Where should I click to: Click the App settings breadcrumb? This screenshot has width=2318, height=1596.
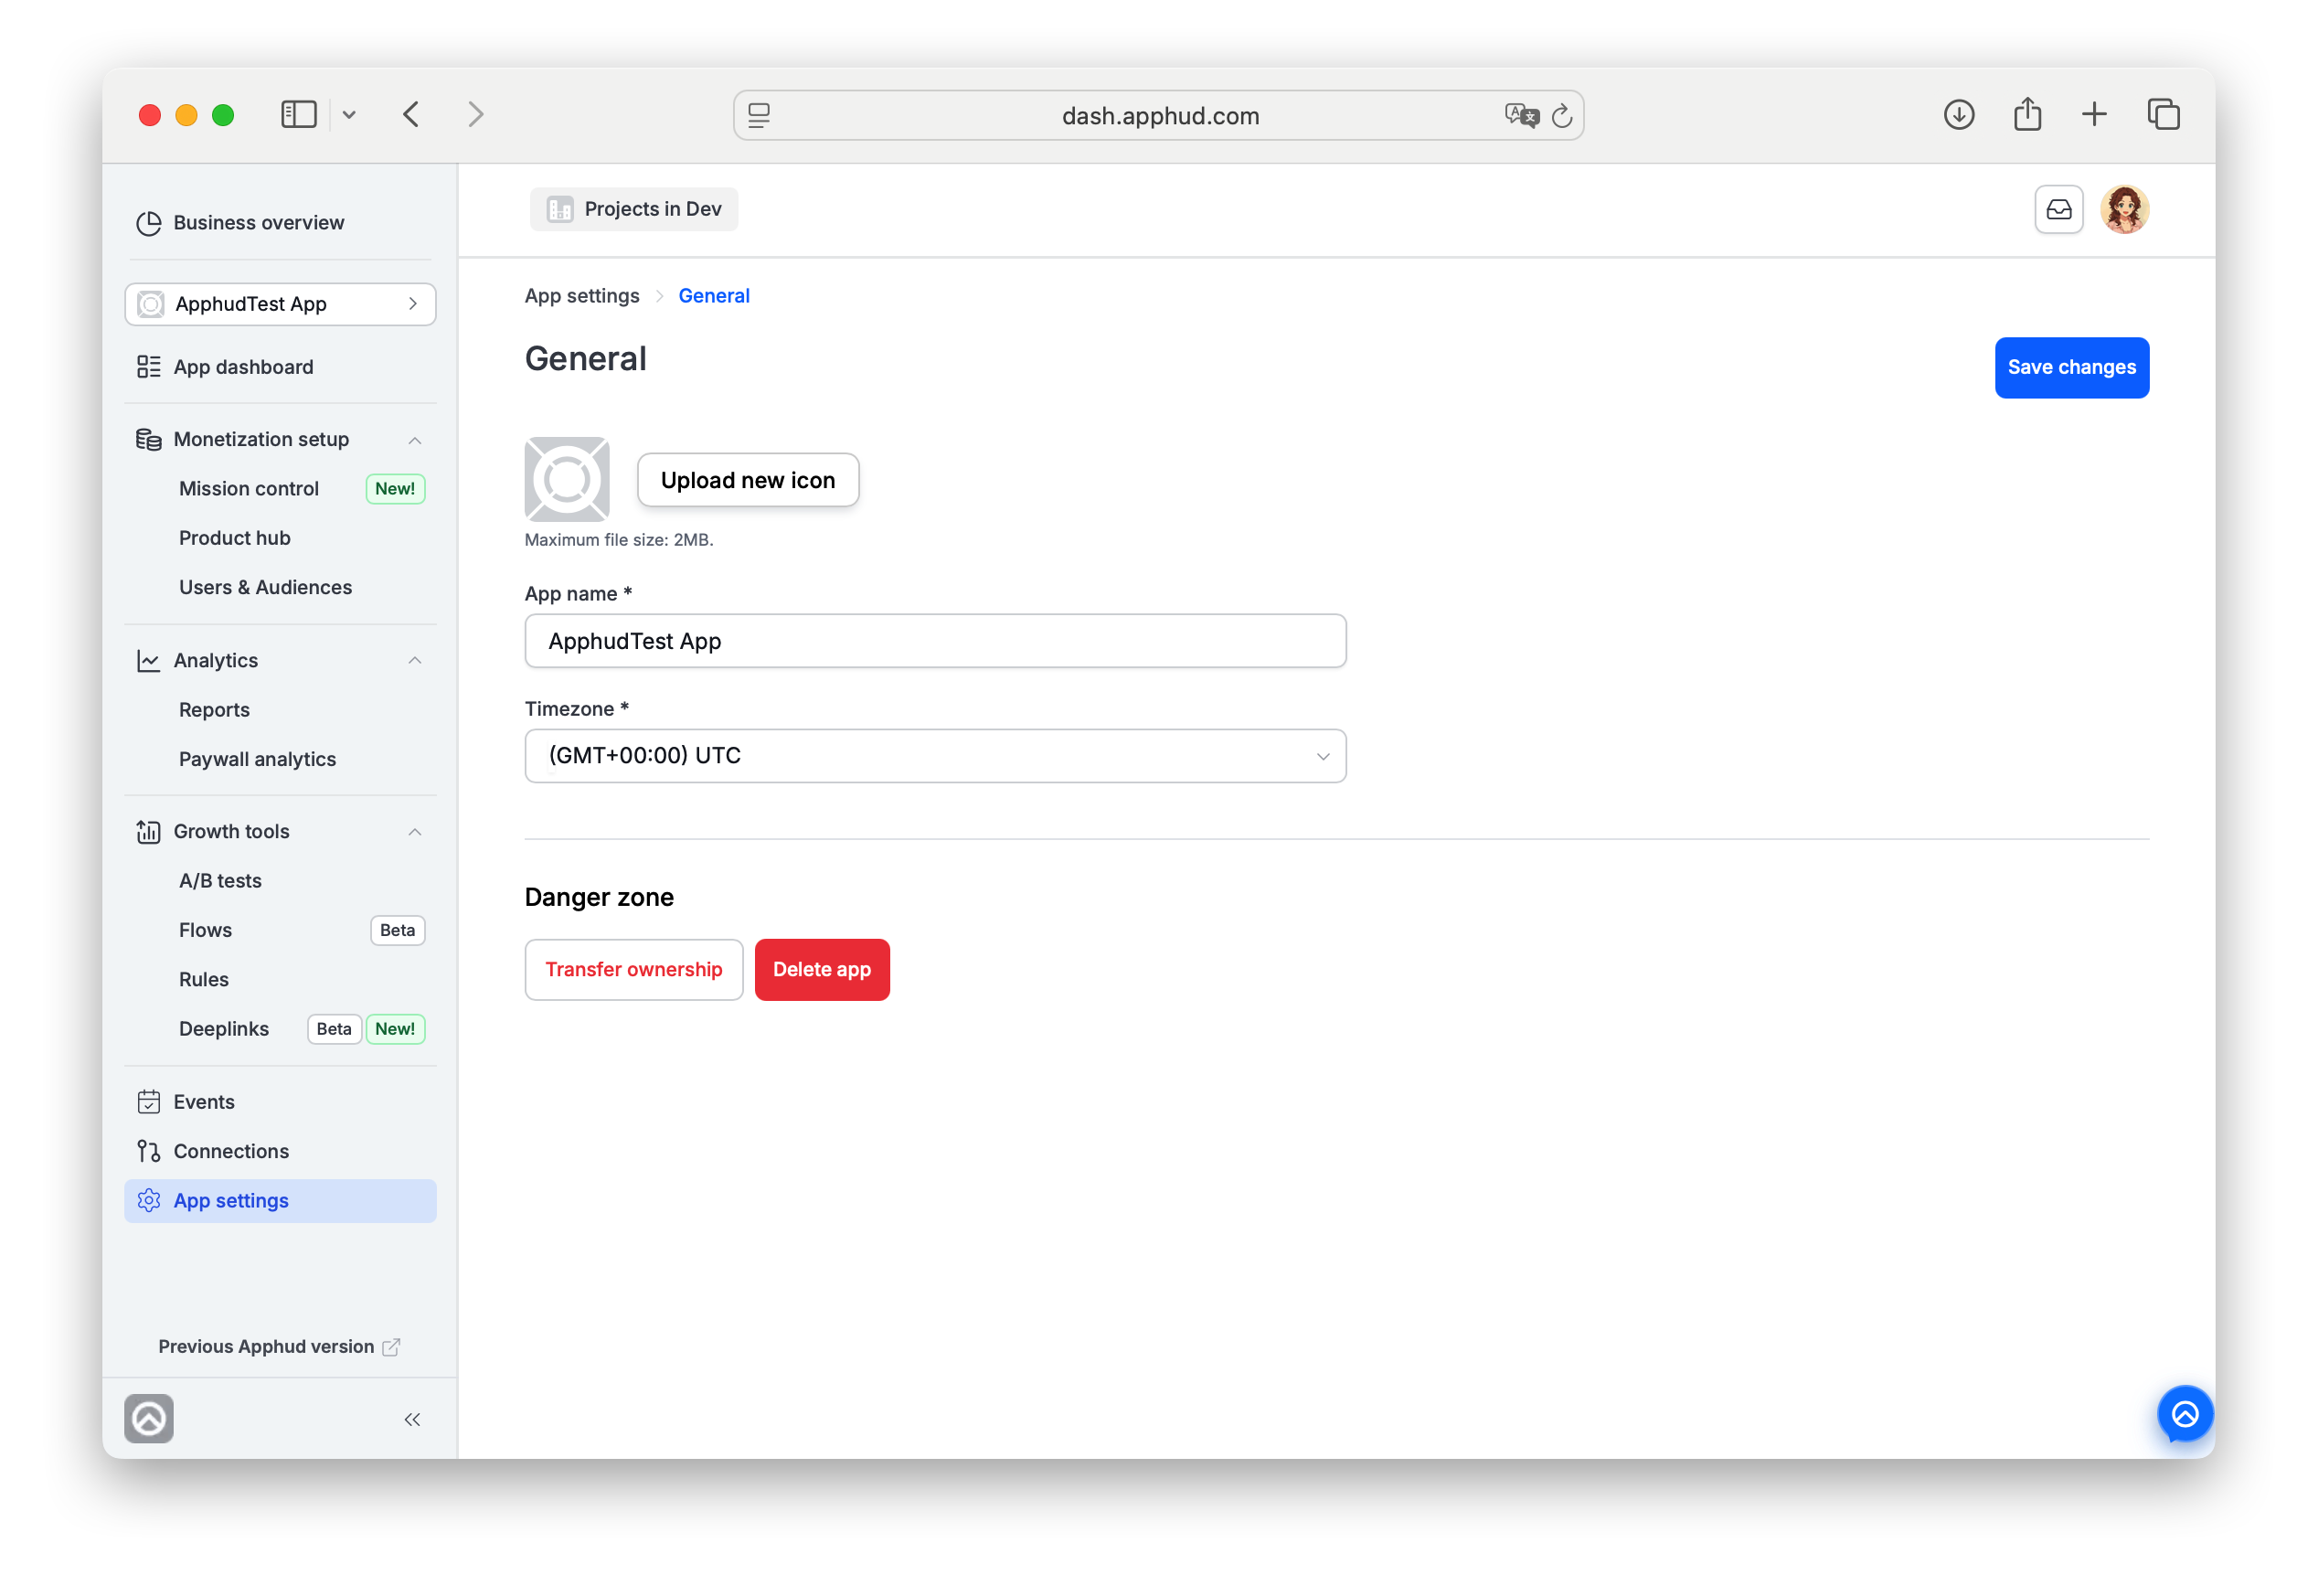point(582,296)
